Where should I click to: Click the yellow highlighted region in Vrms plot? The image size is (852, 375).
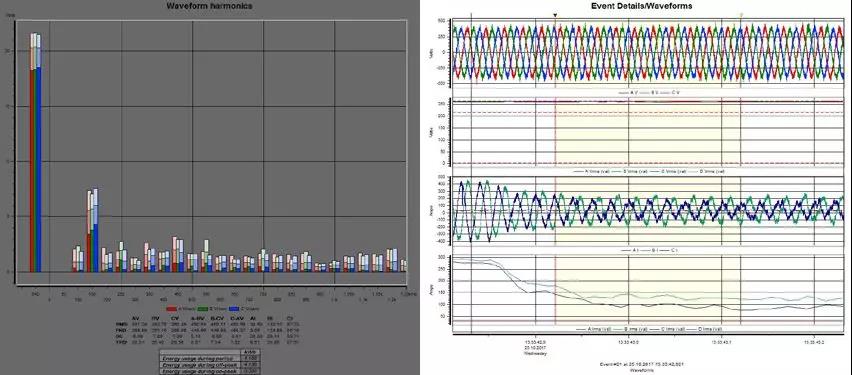pyautogui.click(x=648, y=133)
